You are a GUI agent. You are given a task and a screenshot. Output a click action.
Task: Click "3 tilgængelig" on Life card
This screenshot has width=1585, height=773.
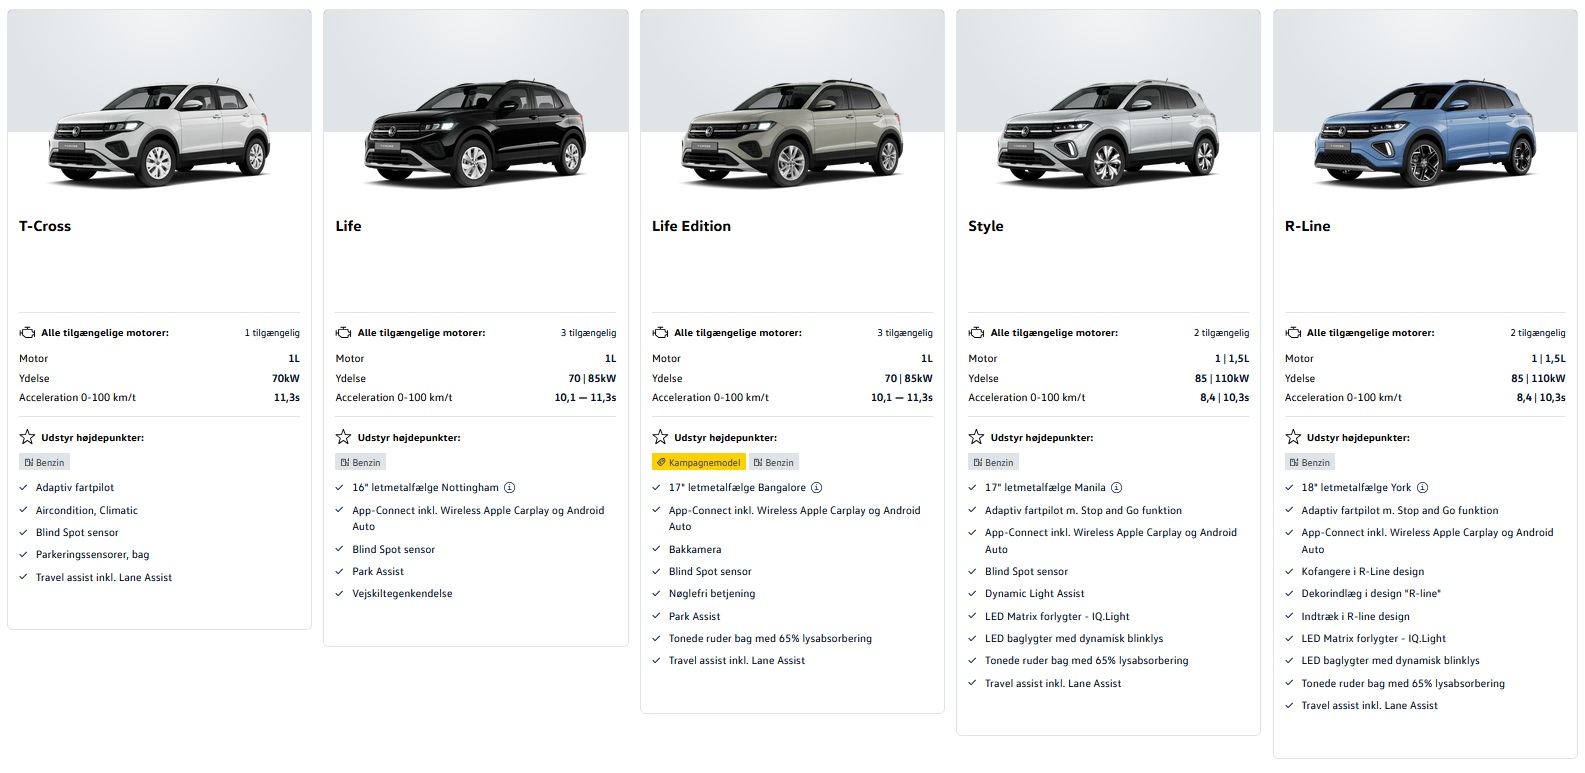click(588, 333)
